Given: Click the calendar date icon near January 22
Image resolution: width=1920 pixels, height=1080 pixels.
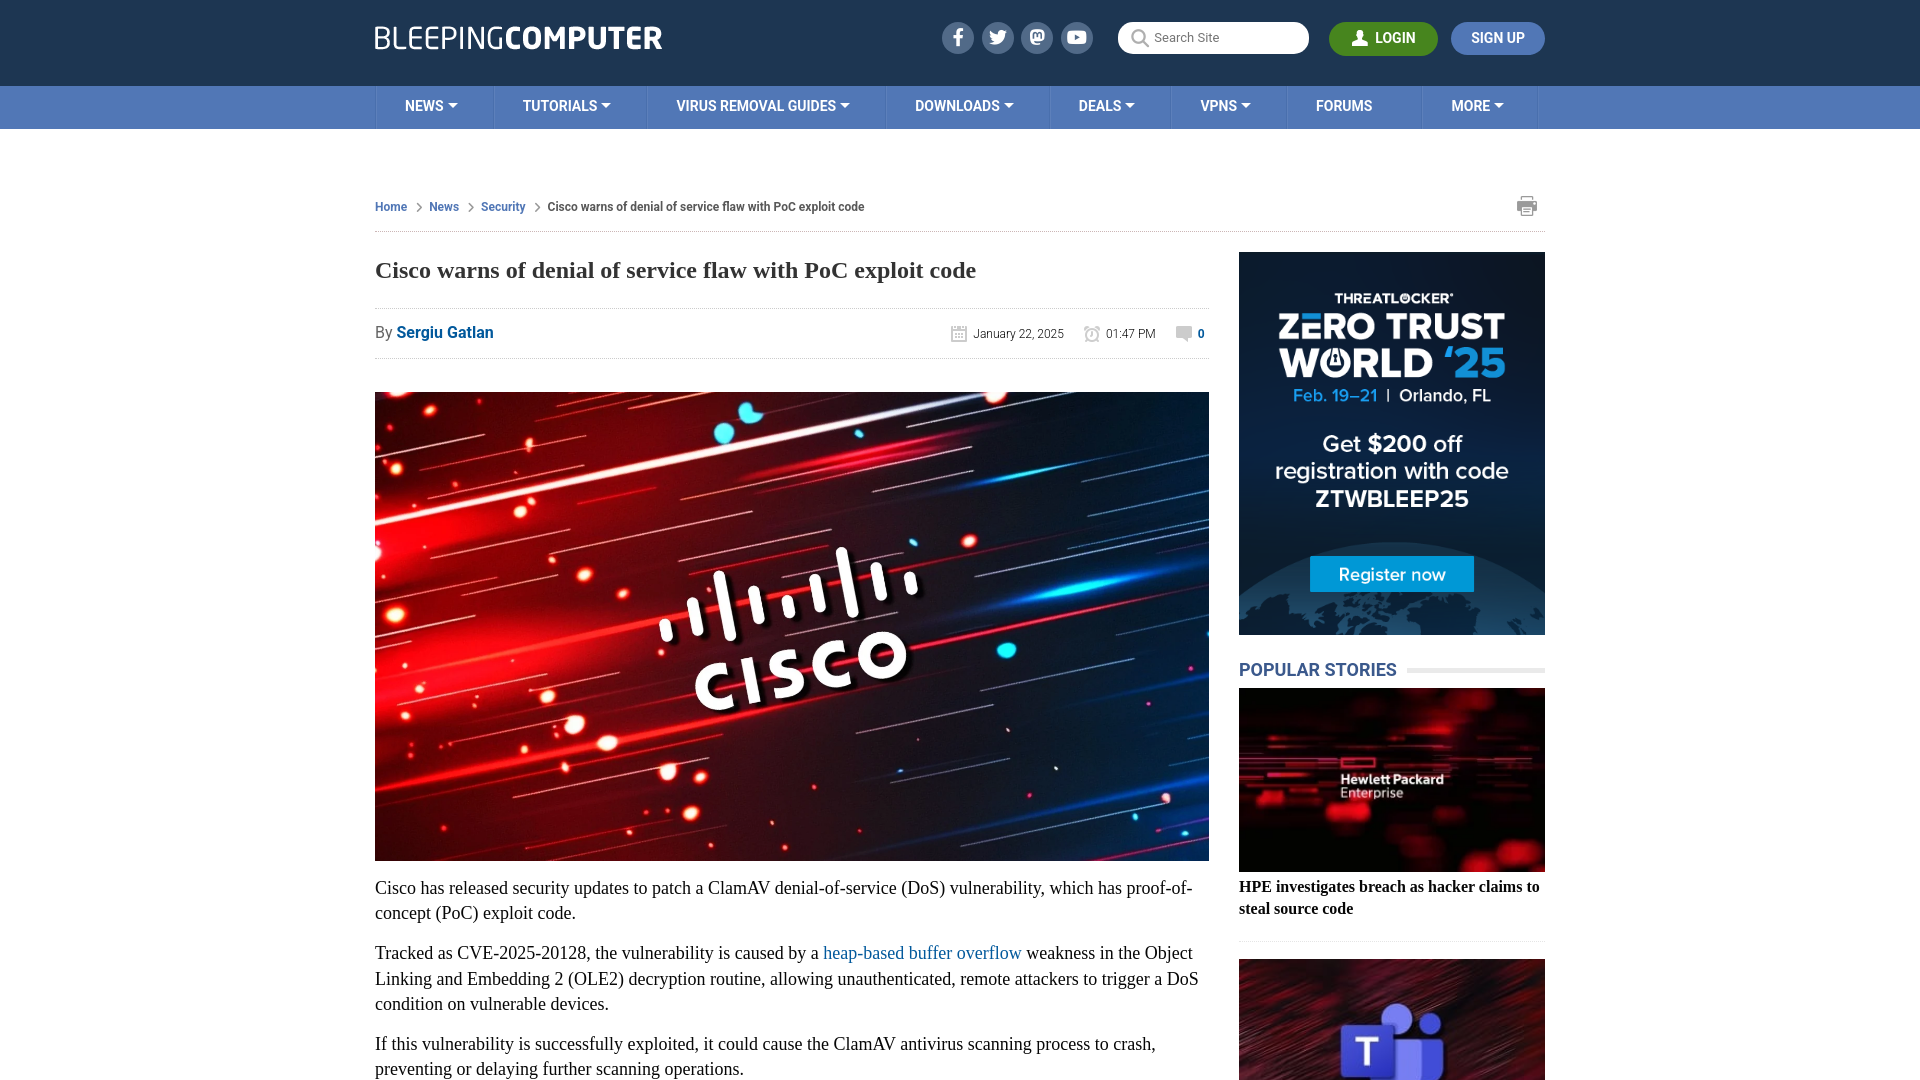Looking at the screenshot, I should [x=959, y=332].
